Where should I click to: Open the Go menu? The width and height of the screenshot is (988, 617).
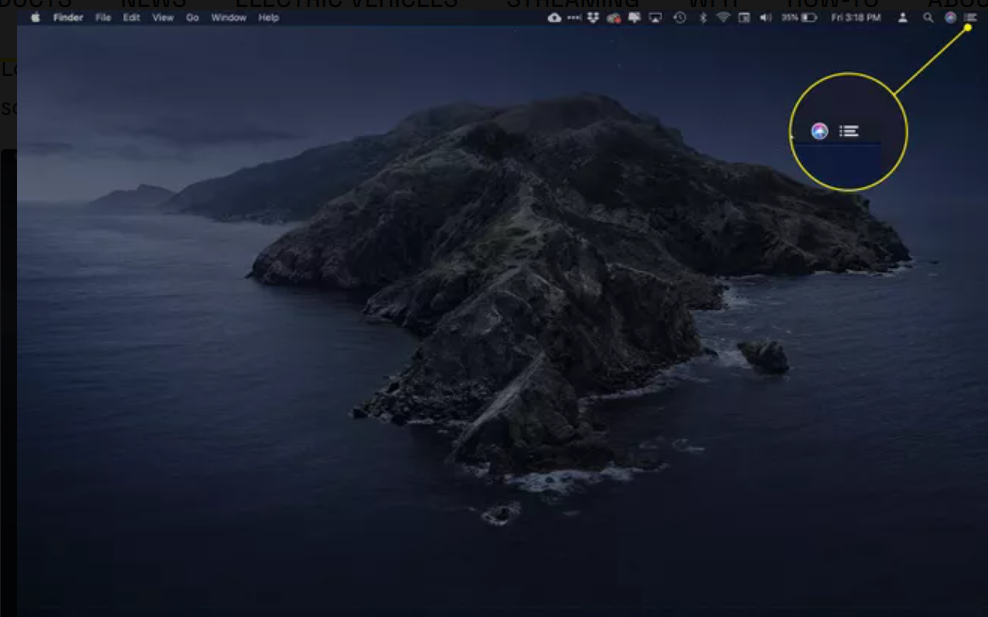(192, 18)
